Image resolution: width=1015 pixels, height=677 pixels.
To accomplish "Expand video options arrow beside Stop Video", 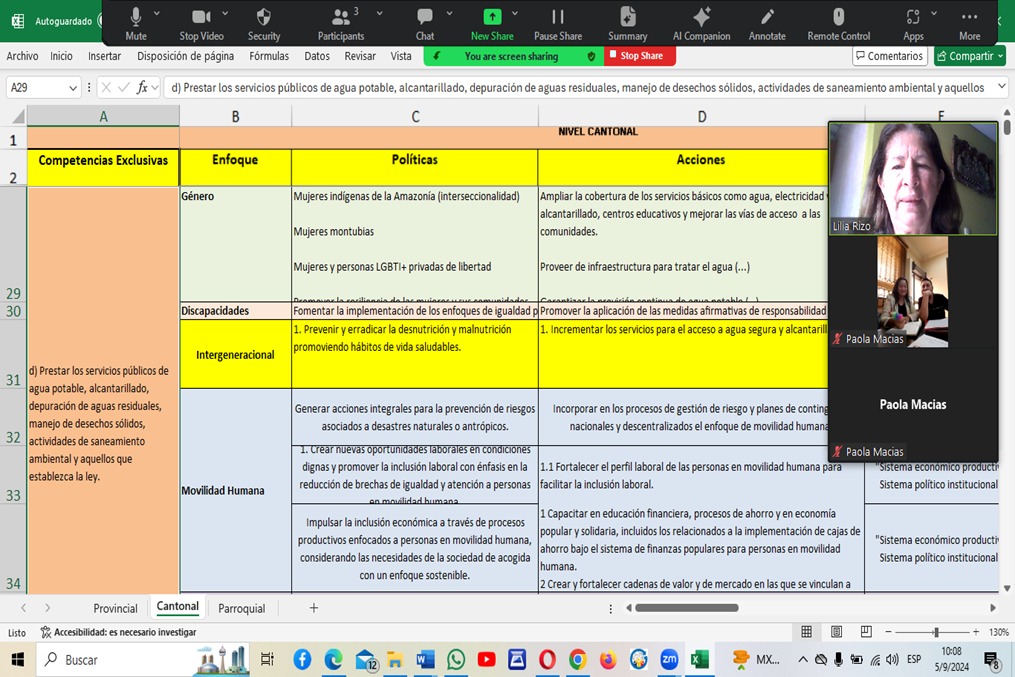I will pos(225,14).
